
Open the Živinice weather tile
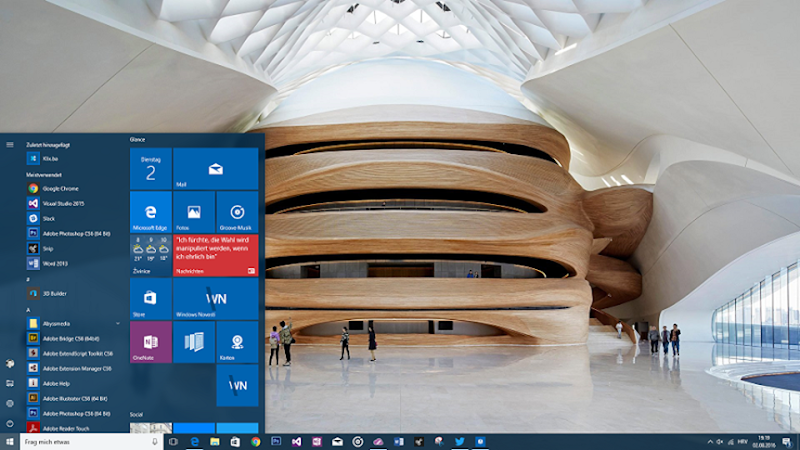click(x=151, y=255)
